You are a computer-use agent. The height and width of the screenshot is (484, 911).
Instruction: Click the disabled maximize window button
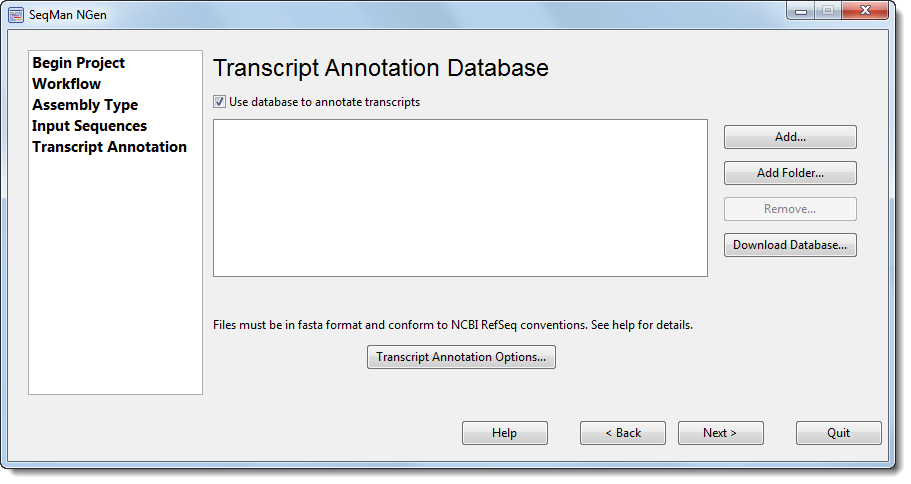pos(828,10)
